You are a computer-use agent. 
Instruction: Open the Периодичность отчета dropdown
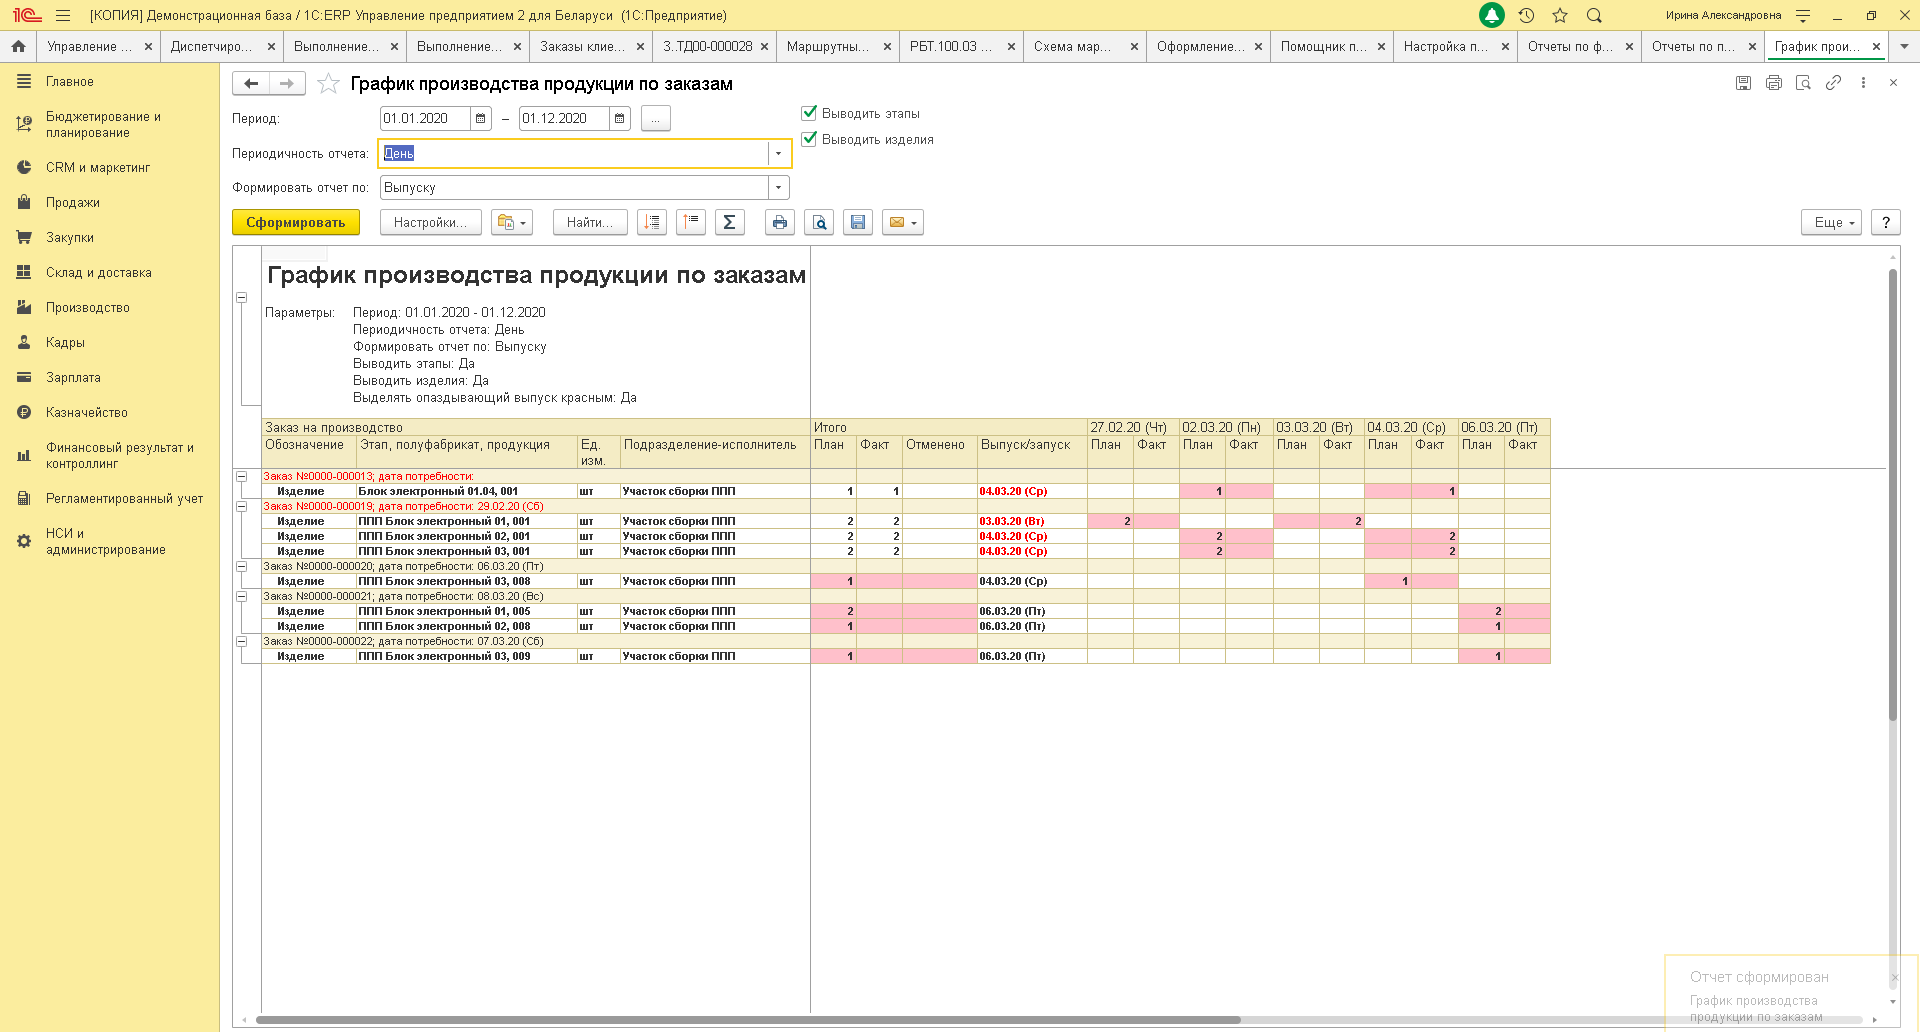[778, 154]
